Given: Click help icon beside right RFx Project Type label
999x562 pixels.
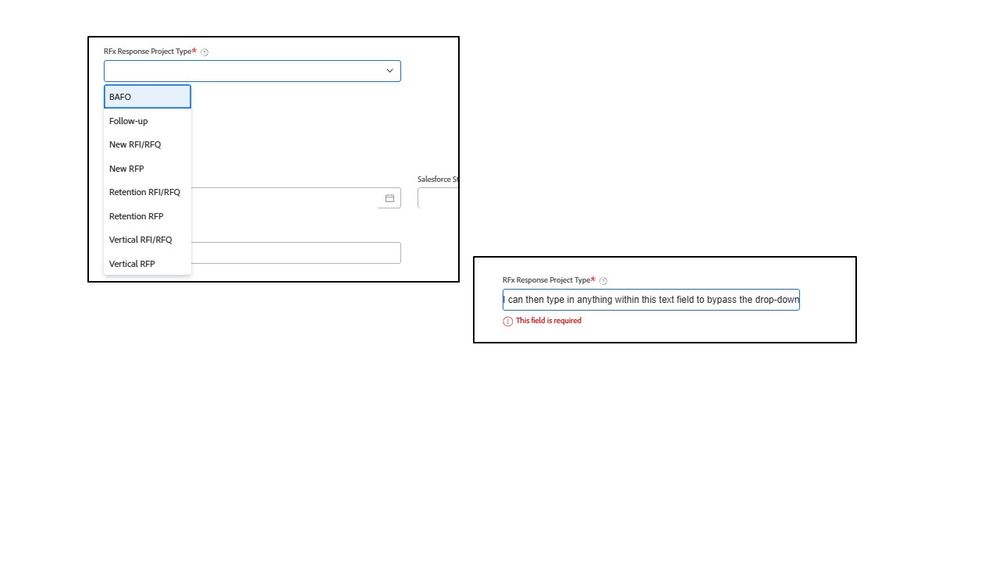Looking at the screenshot, I should (603, 281).
